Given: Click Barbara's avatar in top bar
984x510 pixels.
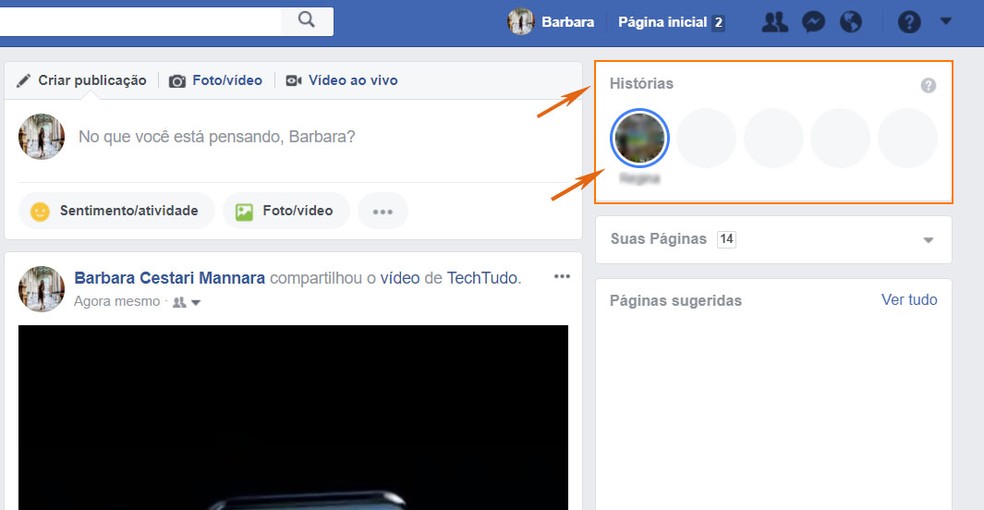Looking at the screenshot, I should [520, 22].
